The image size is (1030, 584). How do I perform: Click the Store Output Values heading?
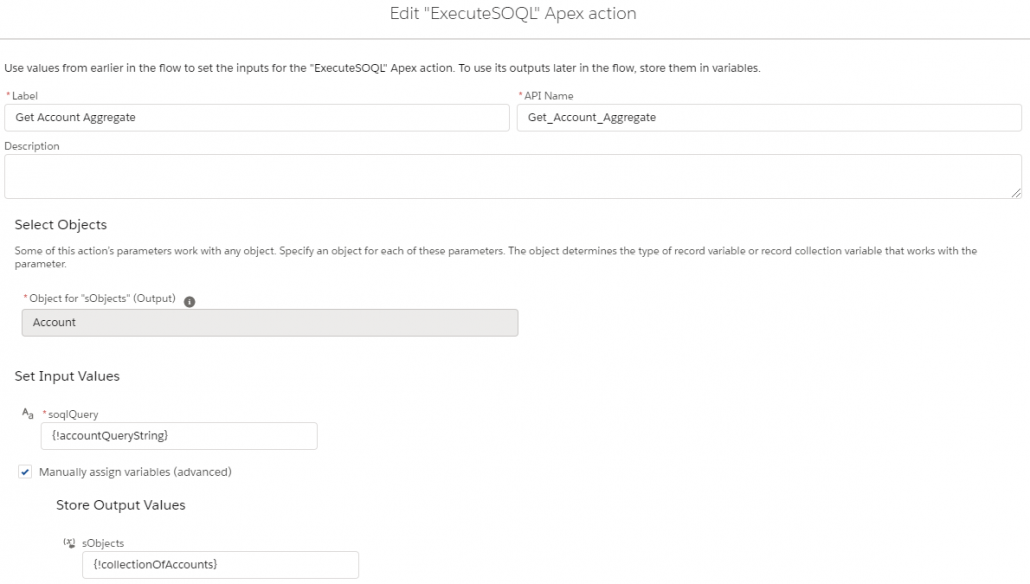tap(120, 505)
